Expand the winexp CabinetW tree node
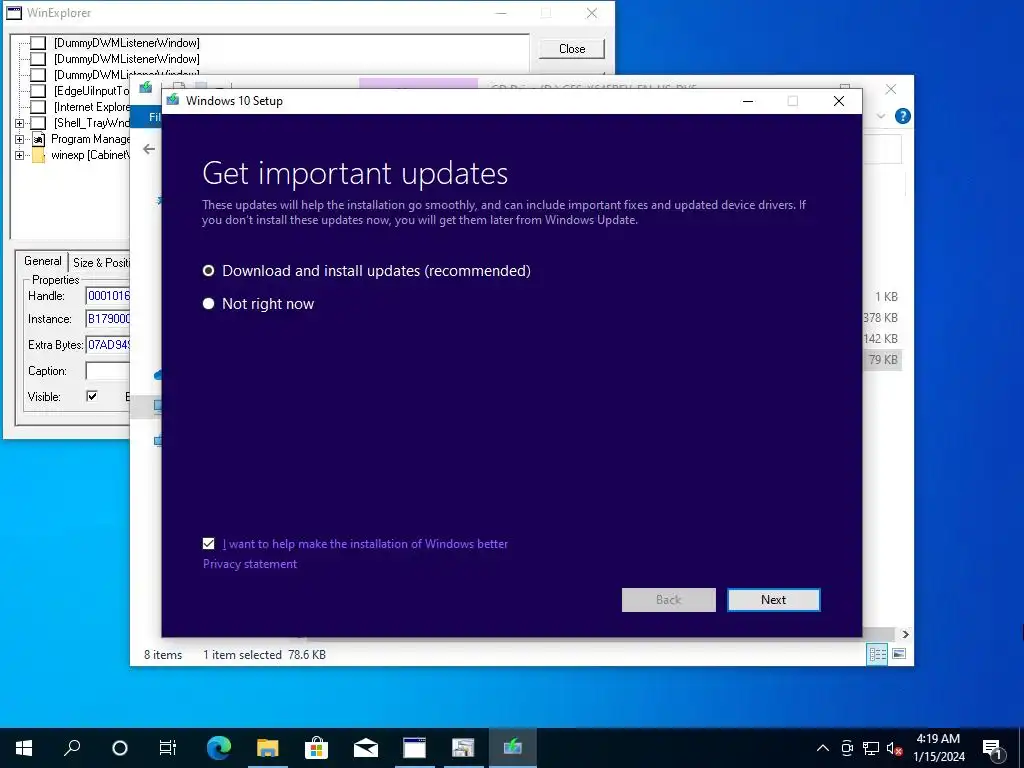This screenshot has height=768, width=1024. [20, 155]
